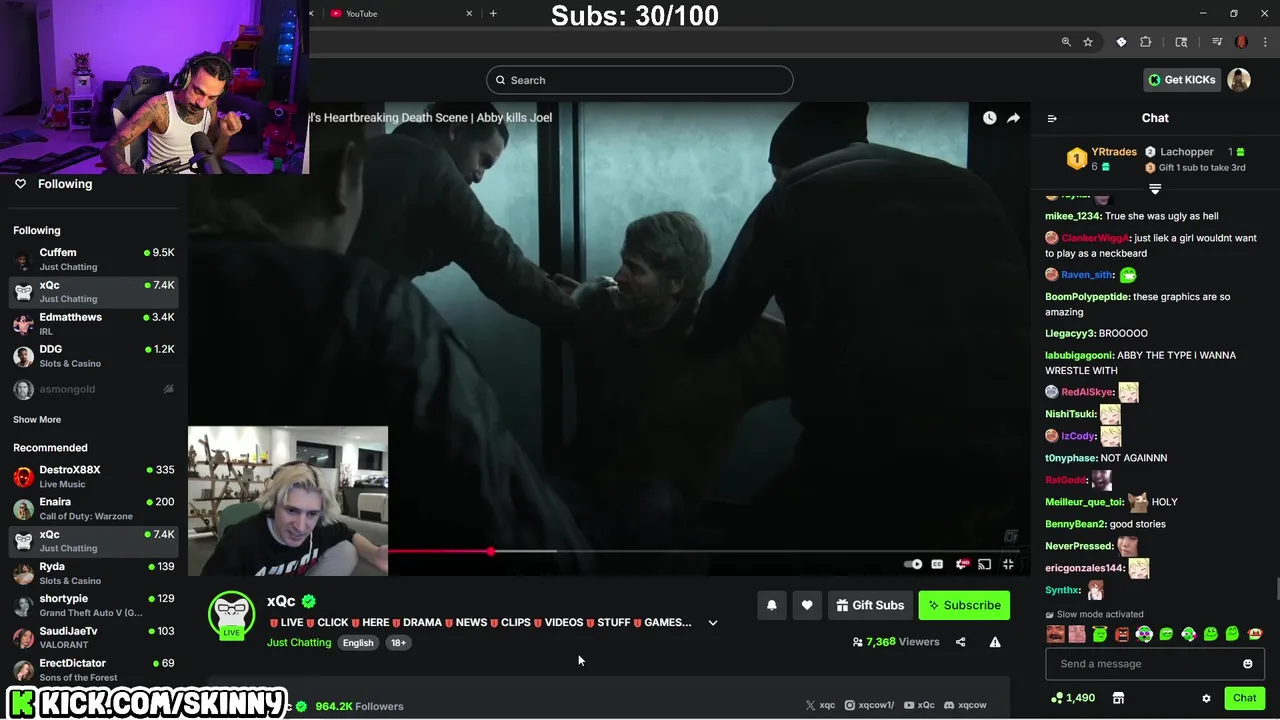The image size is (1280, 720).
Task: Click the Just Chatting category link
Action: [x=299, y=643]
